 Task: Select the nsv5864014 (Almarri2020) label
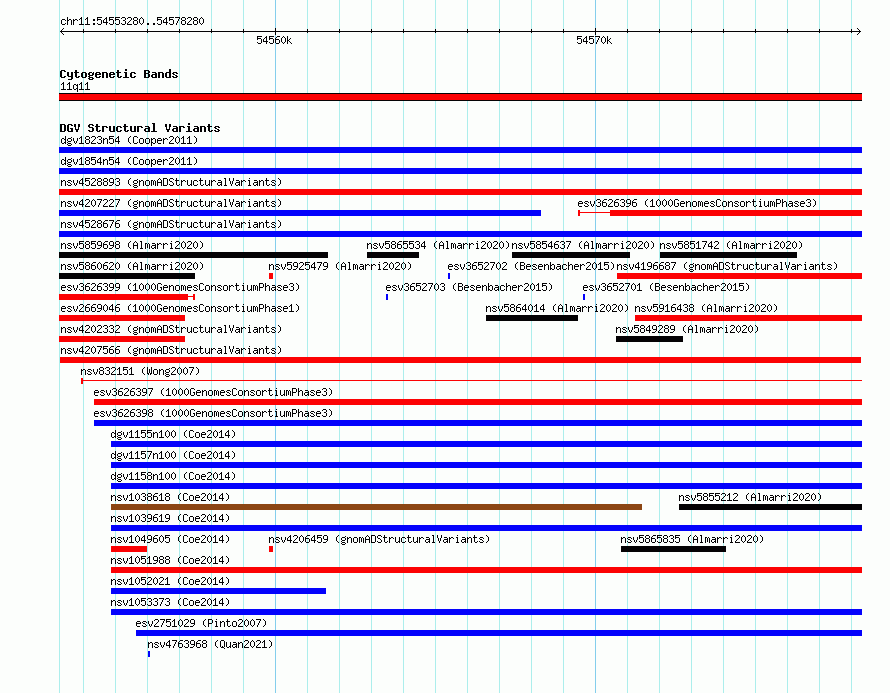[557, 308]
